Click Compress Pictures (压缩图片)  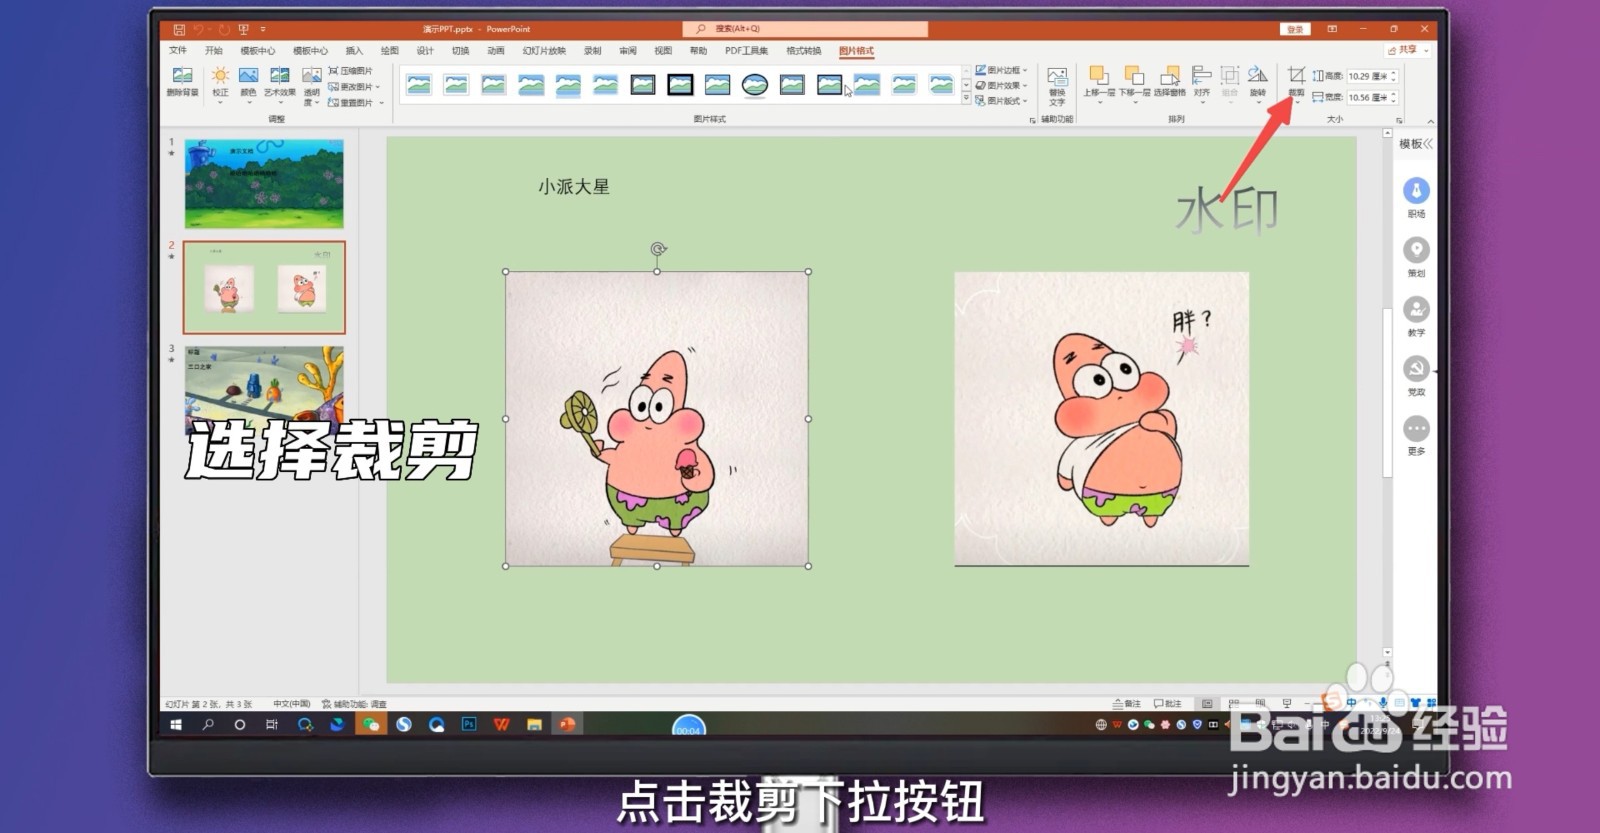tap(351, 71)
